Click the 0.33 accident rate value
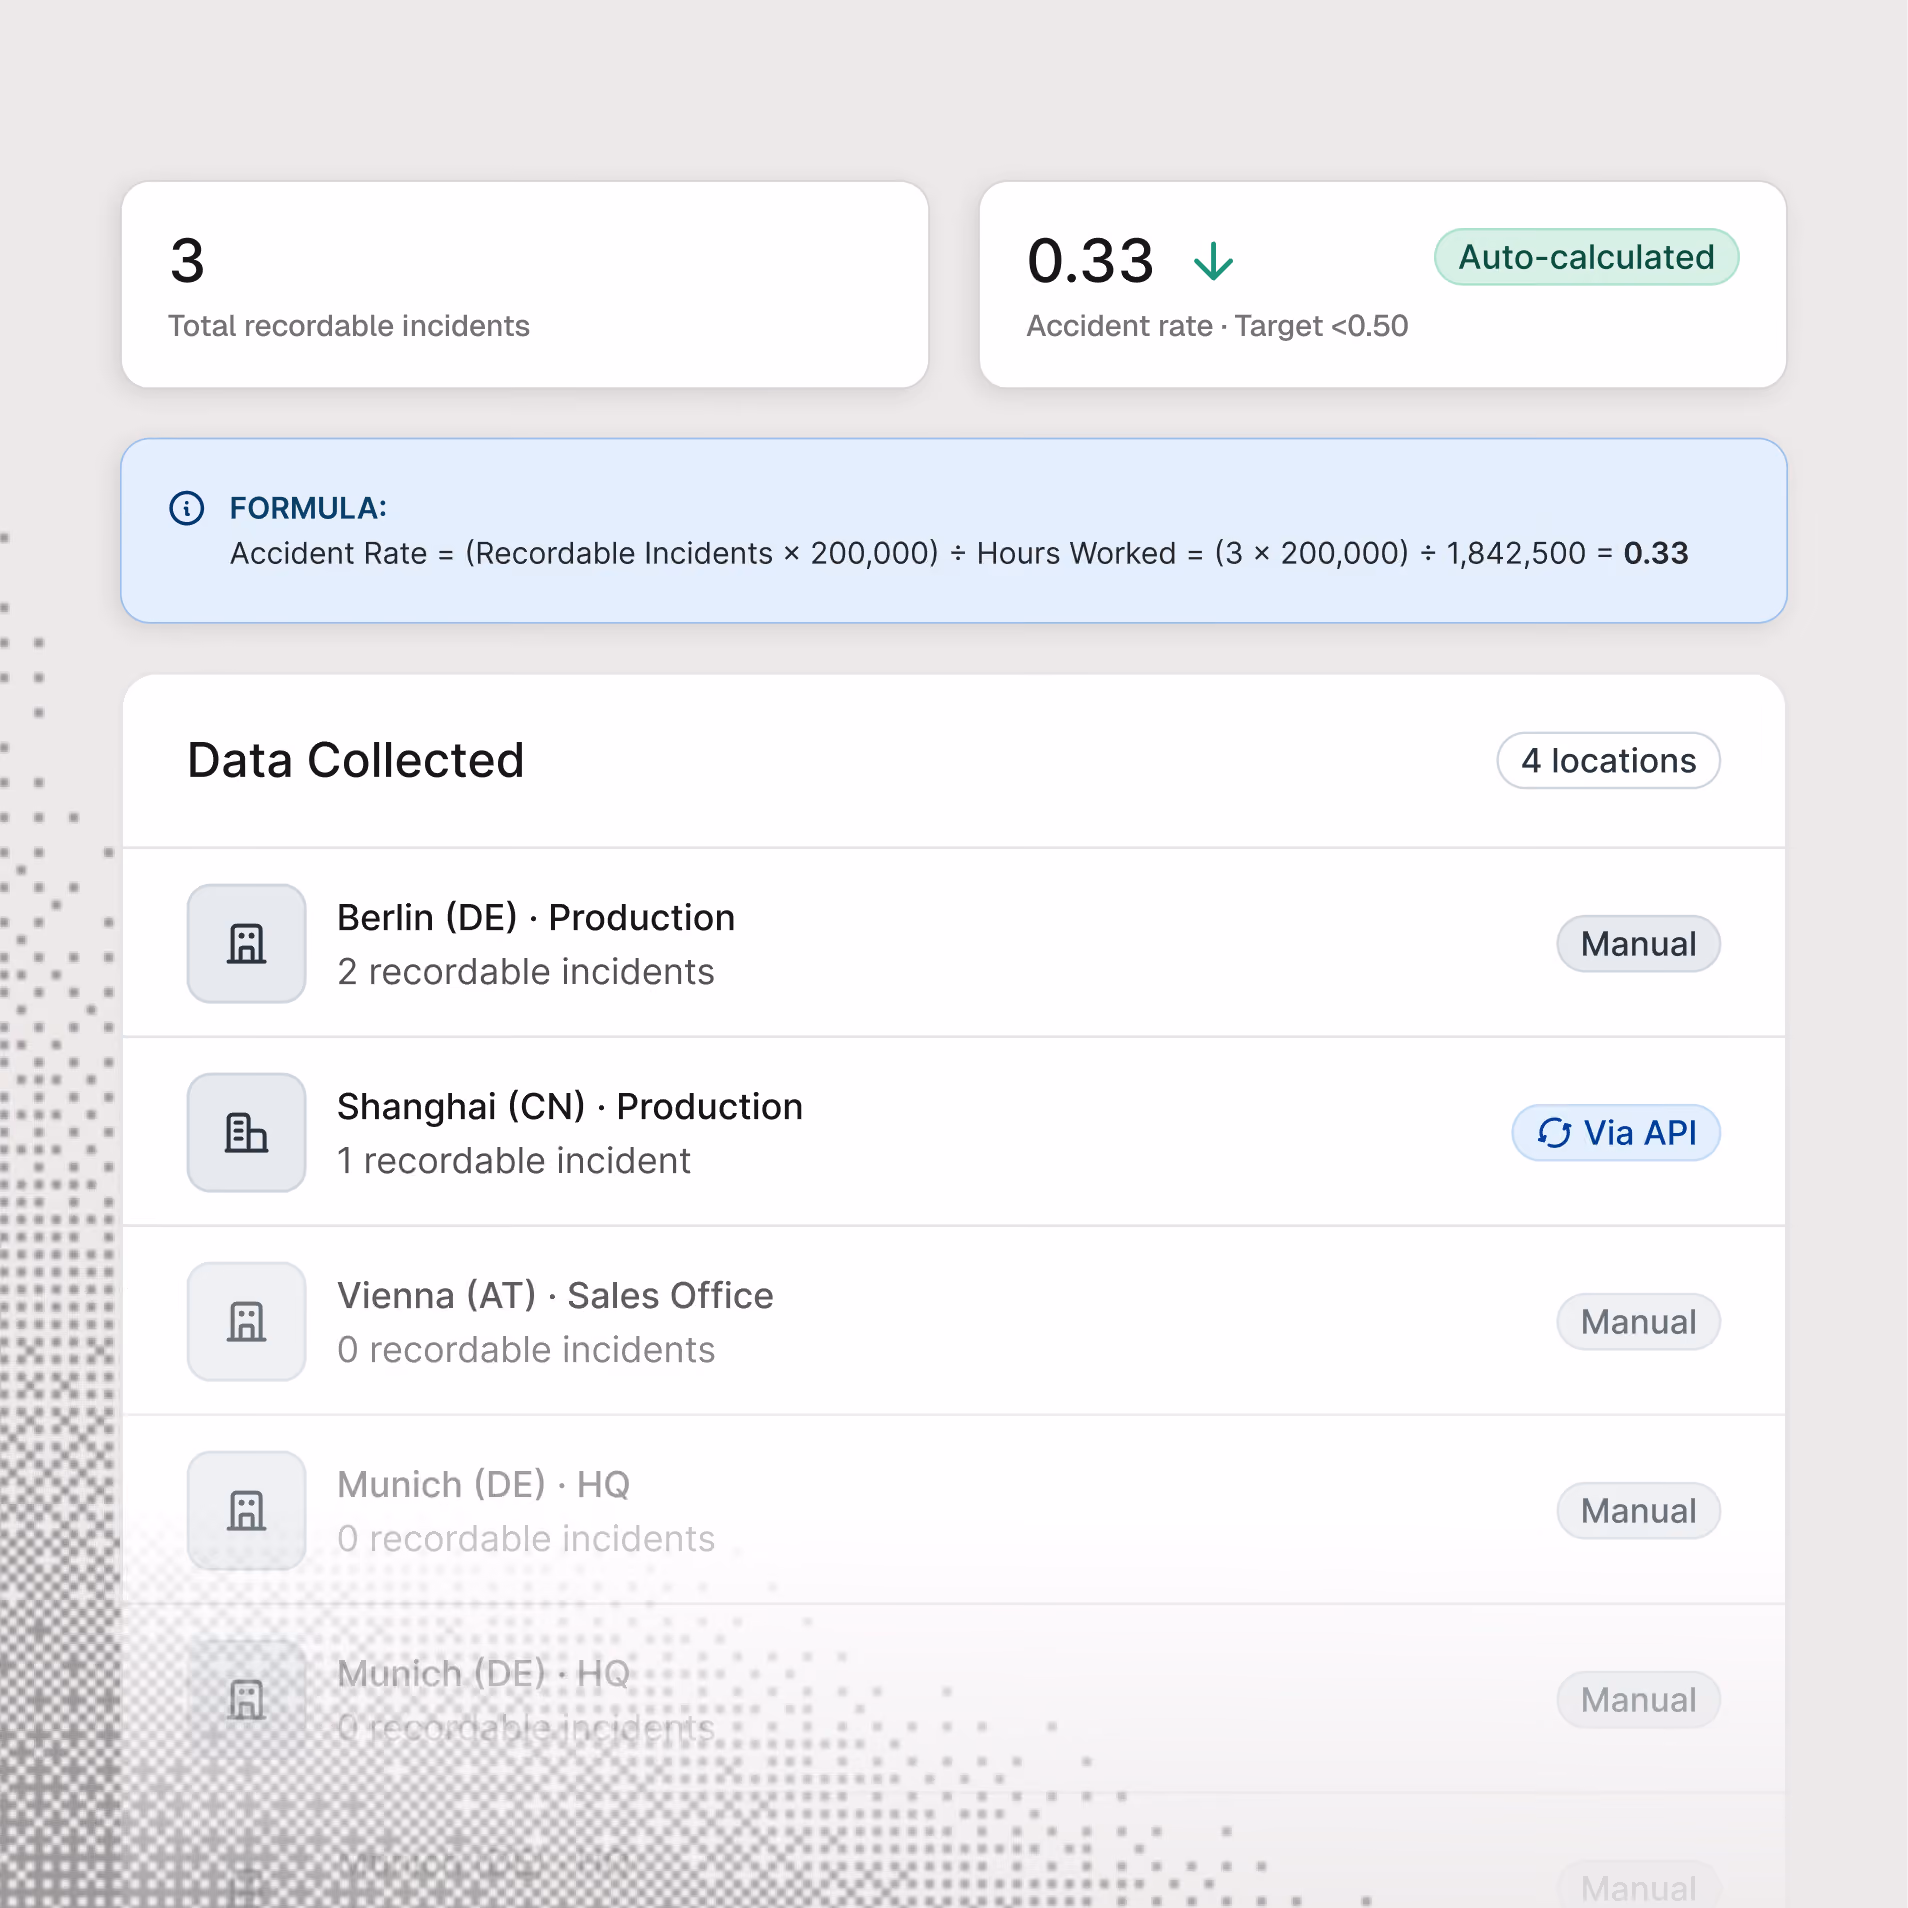 [x=1090, y=261]
